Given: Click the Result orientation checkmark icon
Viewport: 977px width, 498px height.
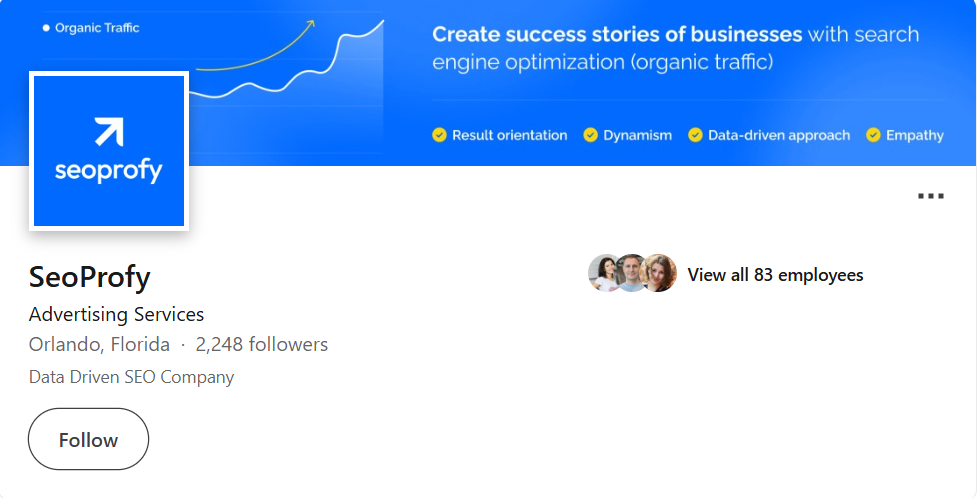Looking at the screenshot, I should tap(439, 135).
